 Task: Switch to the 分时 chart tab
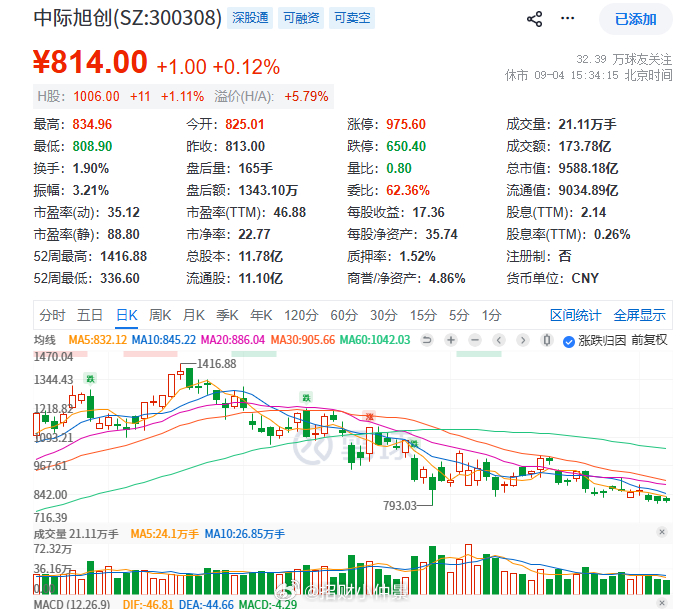[52, 315]
